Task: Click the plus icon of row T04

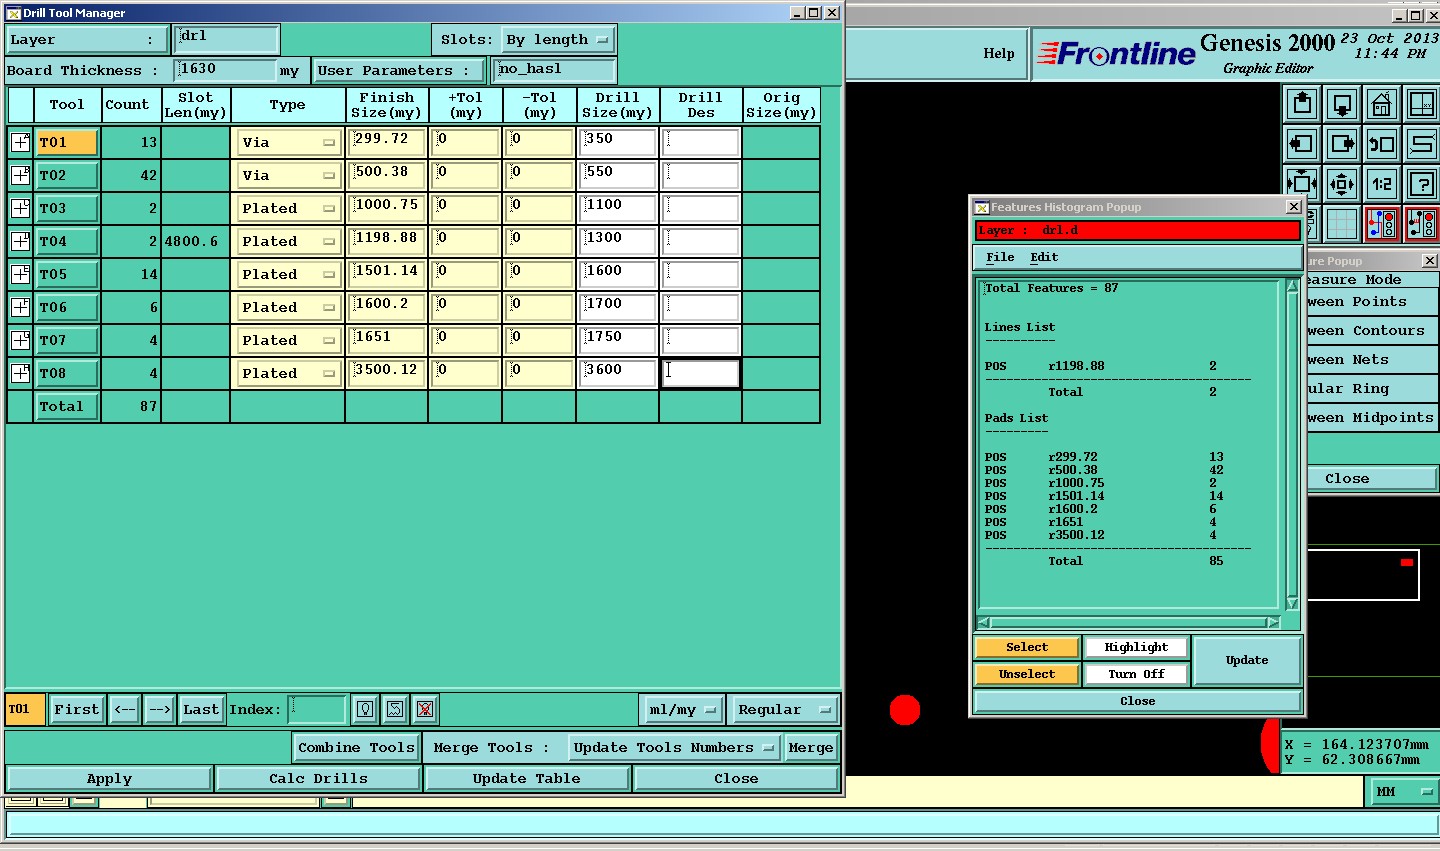Action: tap(20, 241)
